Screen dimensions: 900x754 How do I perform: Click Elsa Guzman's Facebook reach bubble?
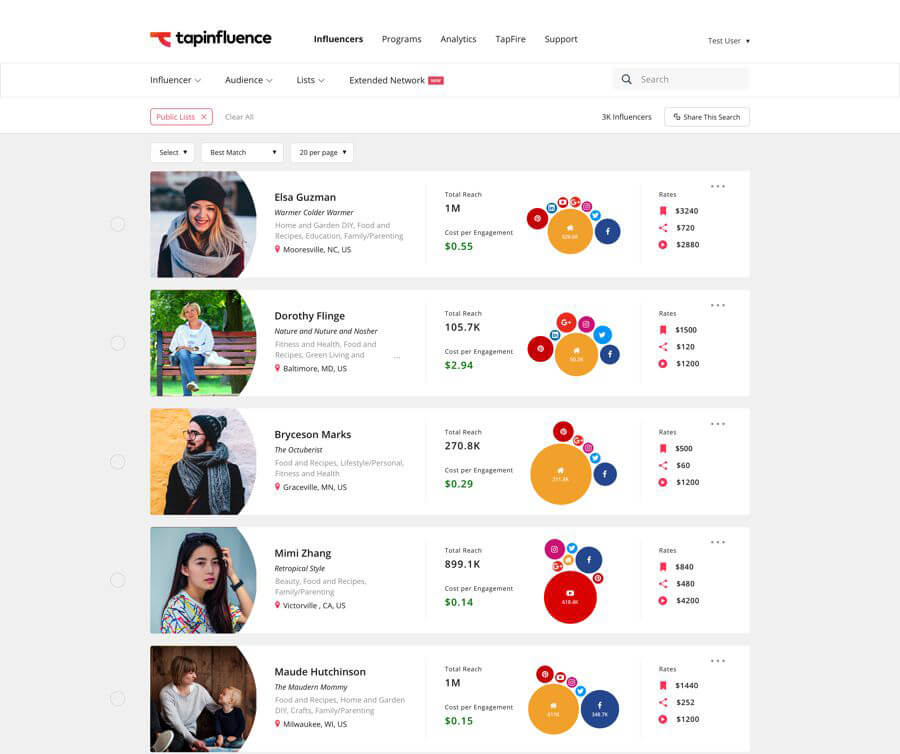[x=607, y=232]
